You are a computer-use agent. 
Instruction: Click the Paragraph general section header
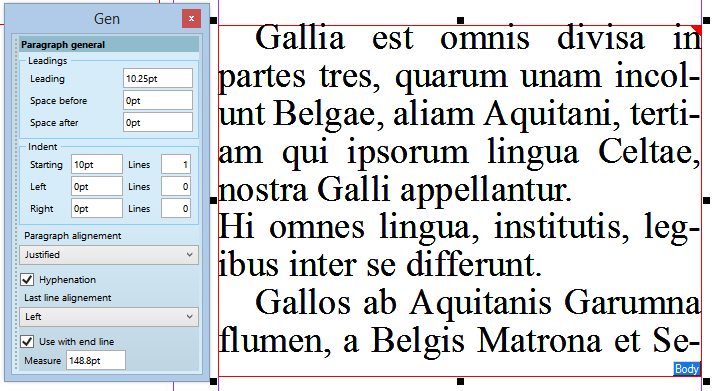(x=109, y=45)
